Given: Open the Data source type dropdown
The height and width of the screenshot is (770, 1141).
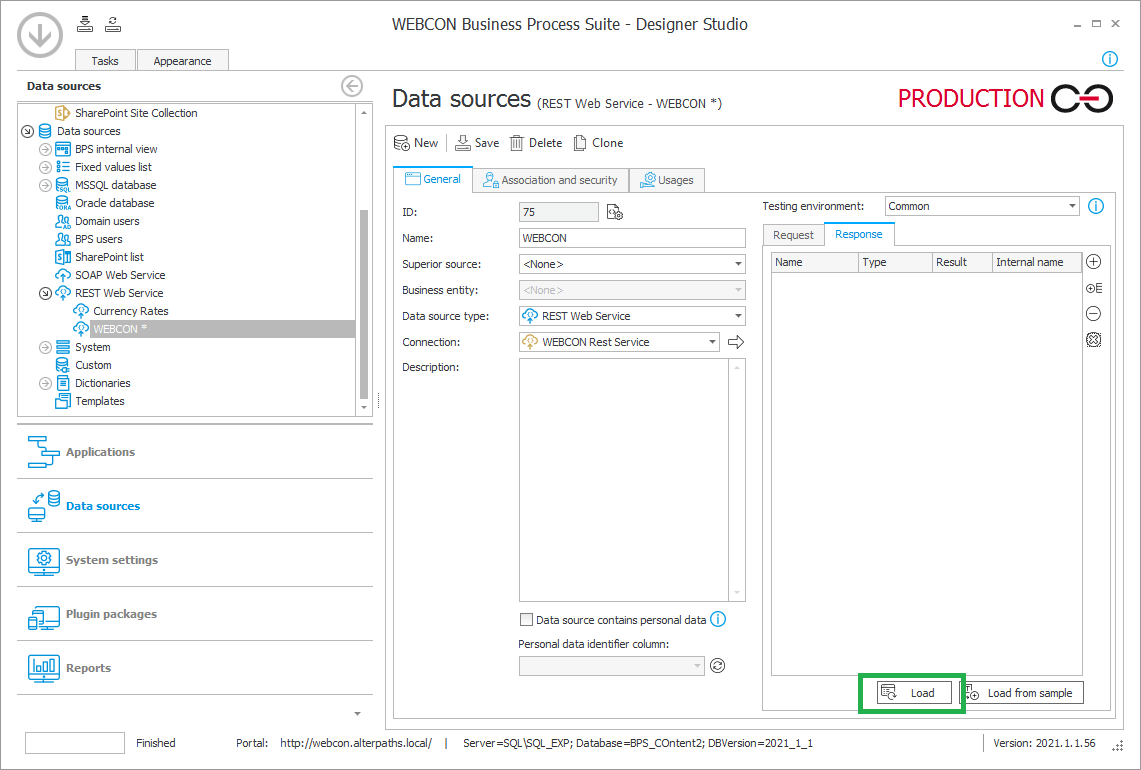Looking at the screenshot, I should pos(738,316).
